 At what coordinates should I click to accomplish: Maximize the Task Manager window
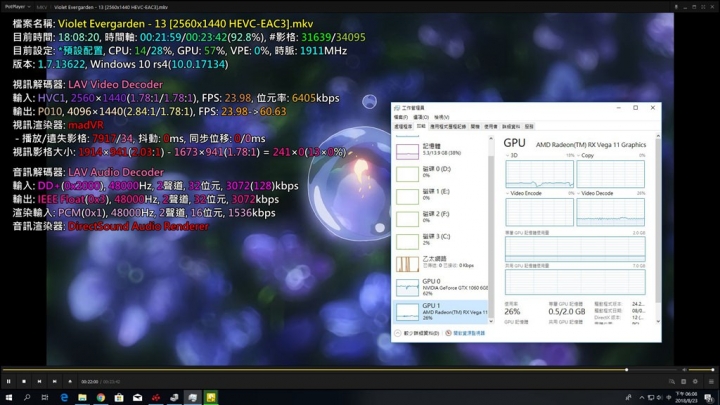pos(636,108)
